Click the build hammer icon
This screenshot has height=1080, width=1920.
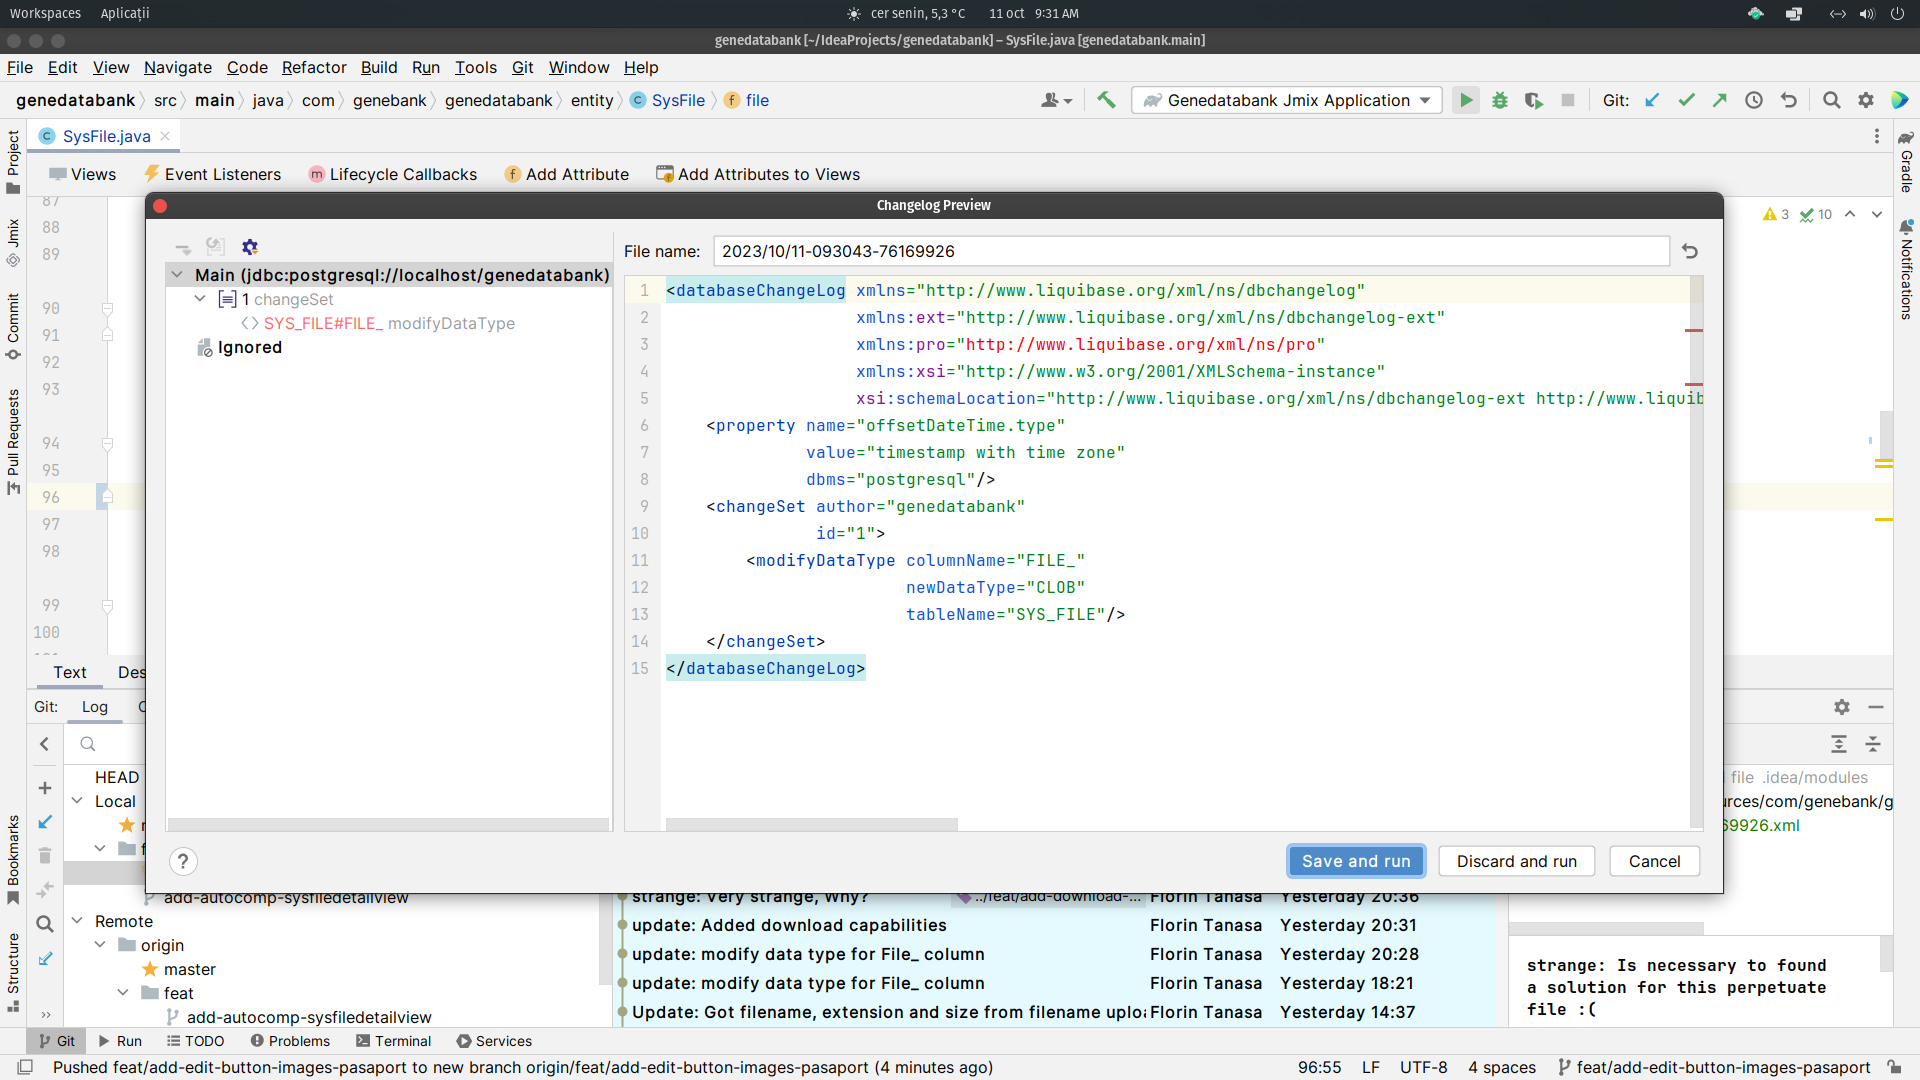[x=1106, y=100]
